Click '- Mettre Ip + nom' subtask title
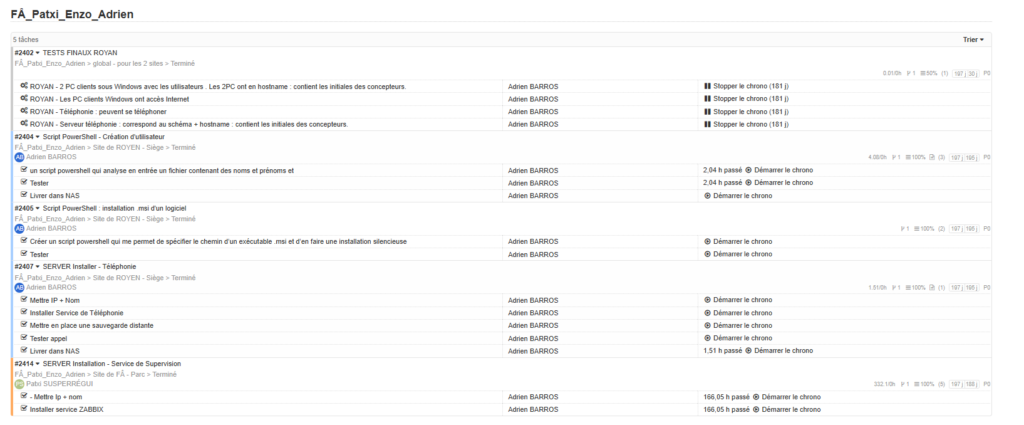 (x=56, y=397)
